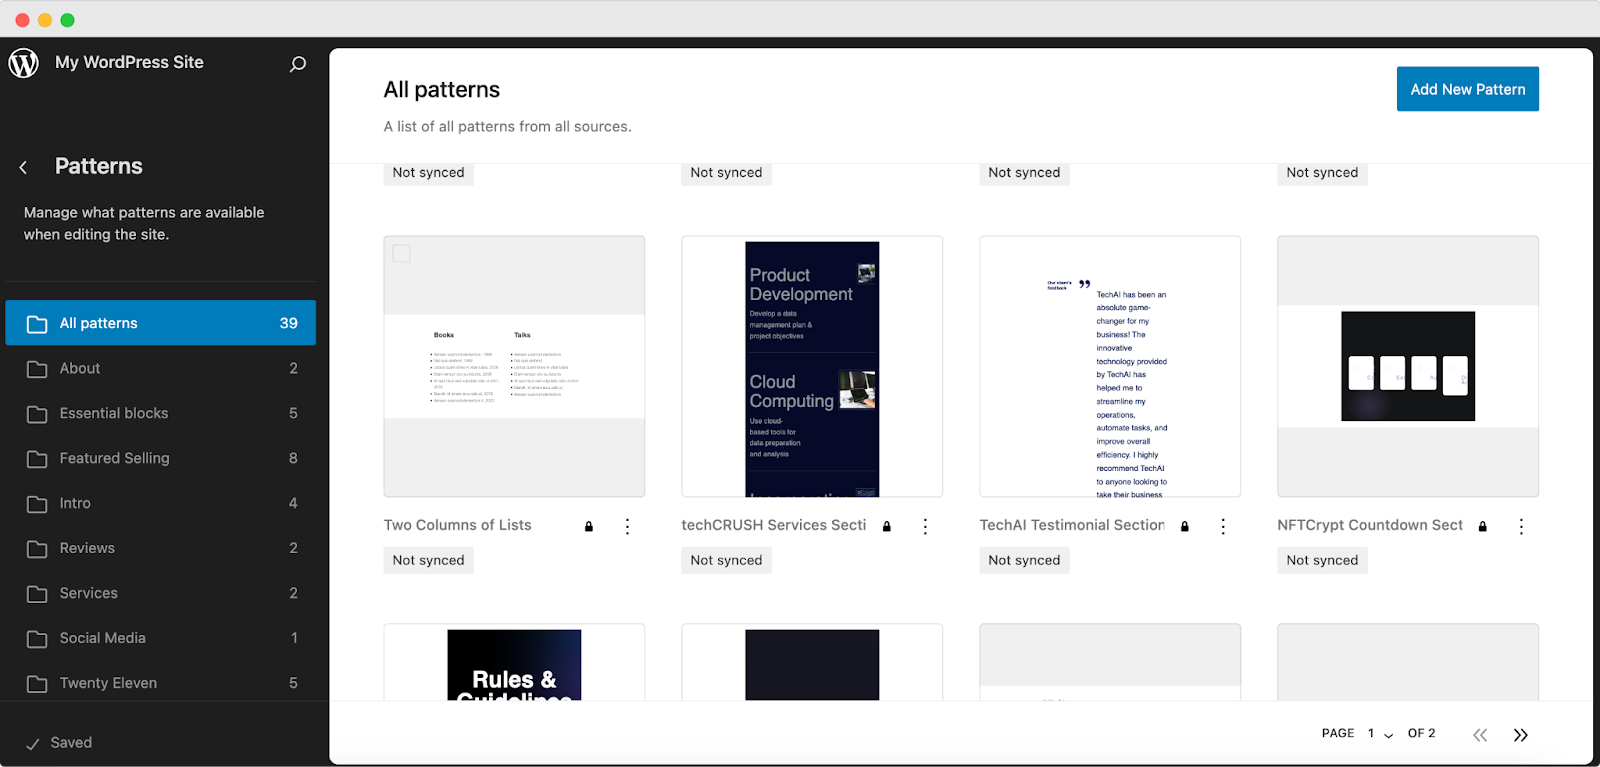Open the About pattern category
The height and width of the screenshot is (767, 1600).
(161, 368)
